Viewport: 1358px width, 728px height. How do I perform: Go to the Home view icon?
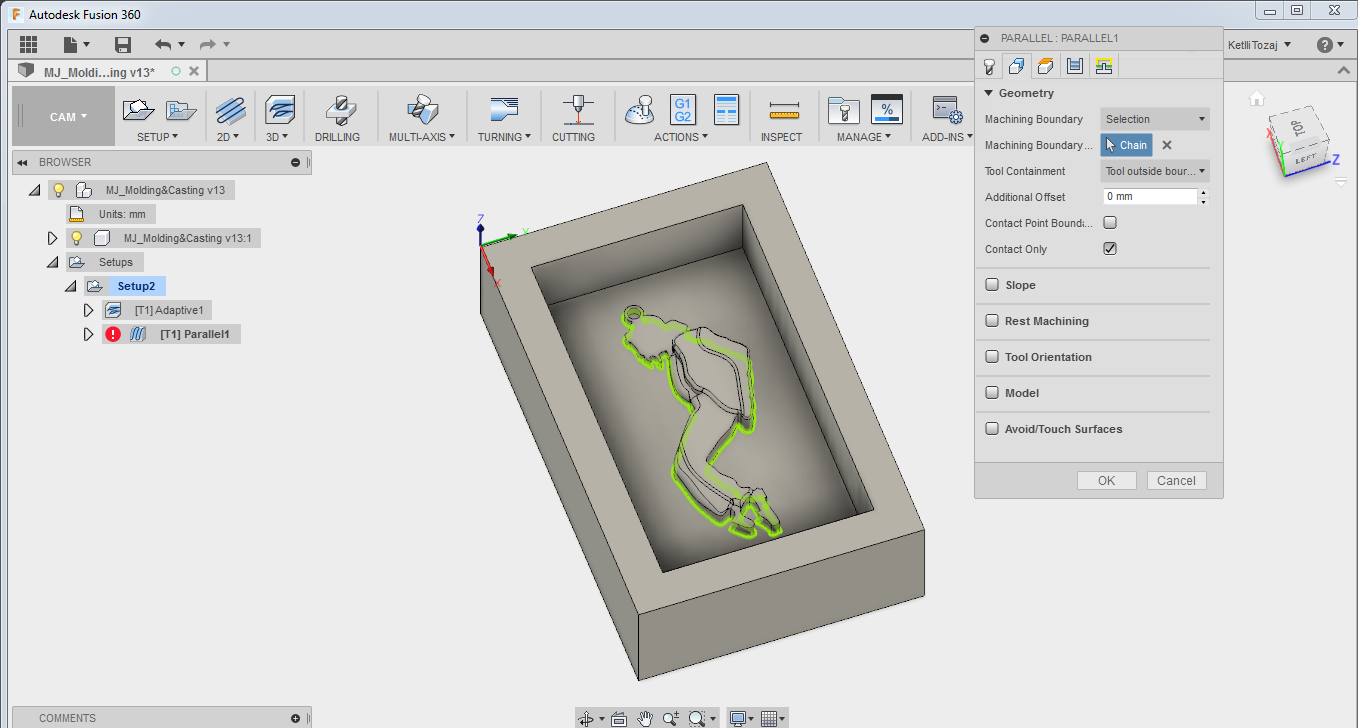coord(1257,98)
